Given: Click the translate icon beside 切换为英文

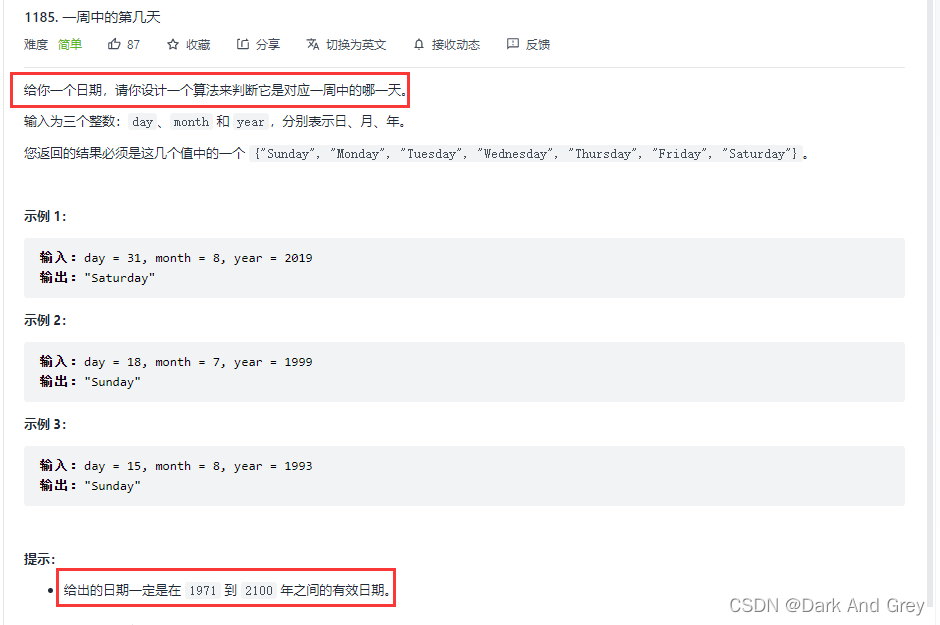Looking at the screenshot, I should pos(311,44).
